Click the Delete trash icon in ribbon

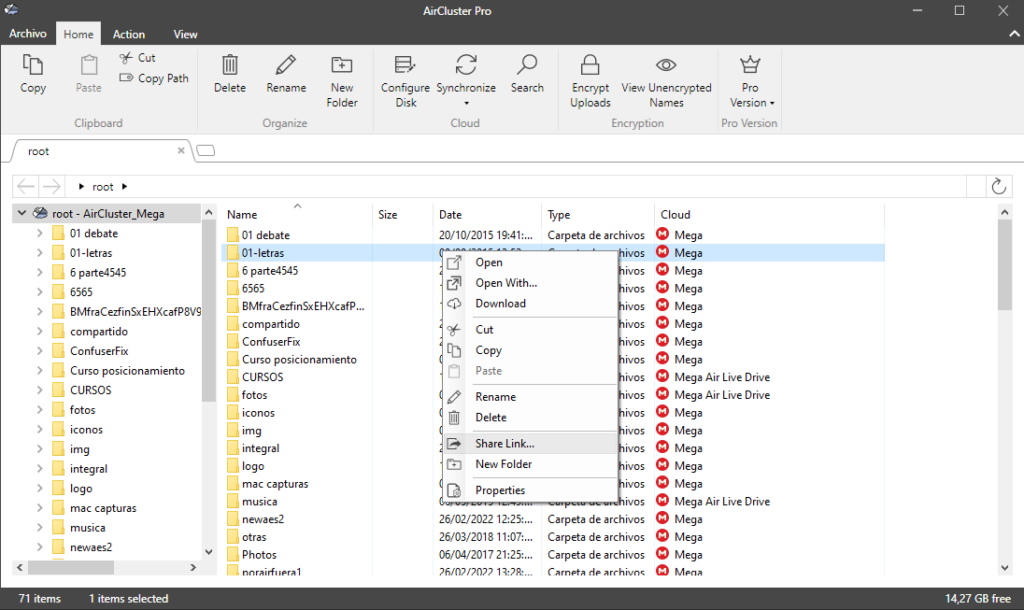[230, 65]
